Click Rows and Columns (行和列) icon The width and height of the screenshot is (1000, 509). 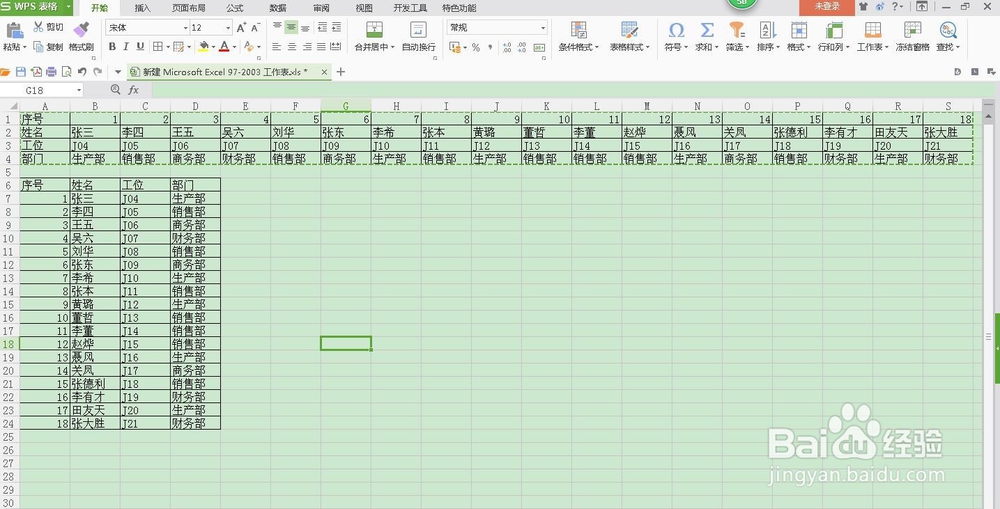tap(834, 30)
